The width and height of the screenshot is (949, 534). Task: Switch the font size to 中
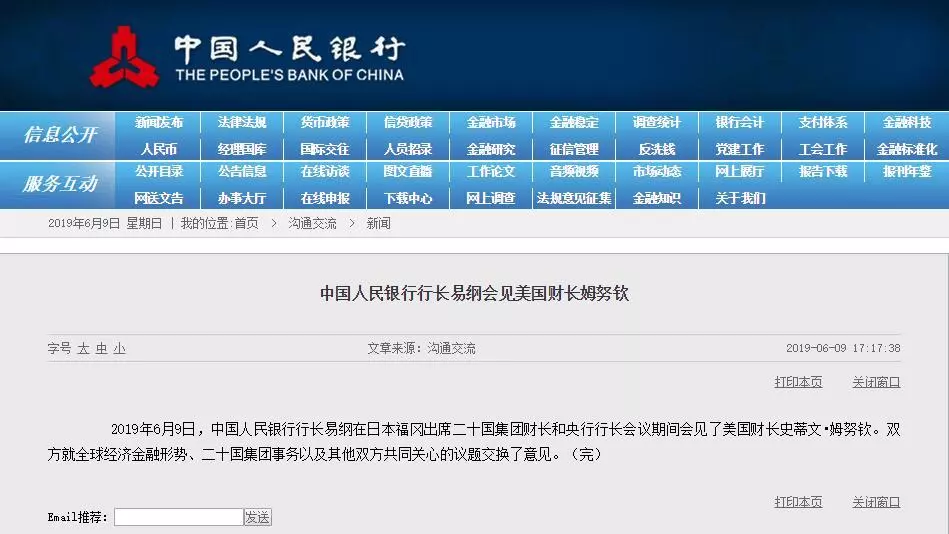coord(101,349)
